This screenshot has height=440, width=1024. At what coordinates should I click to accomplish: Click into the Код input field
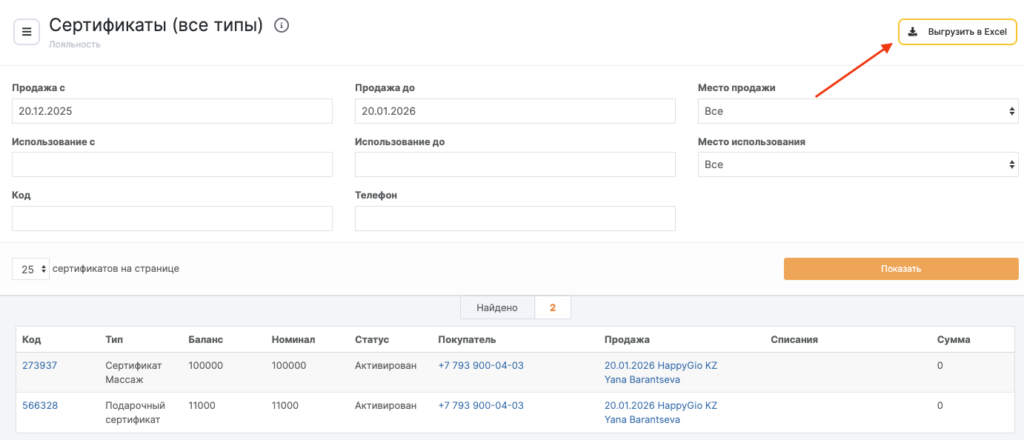[x=172, y=218]
